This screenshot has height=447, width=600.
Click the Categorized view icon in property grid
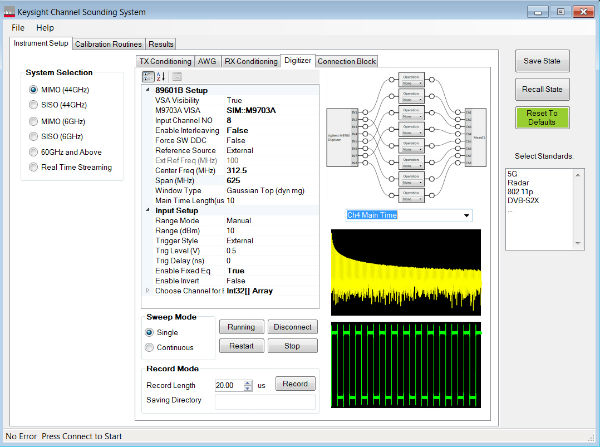point(148,76)
